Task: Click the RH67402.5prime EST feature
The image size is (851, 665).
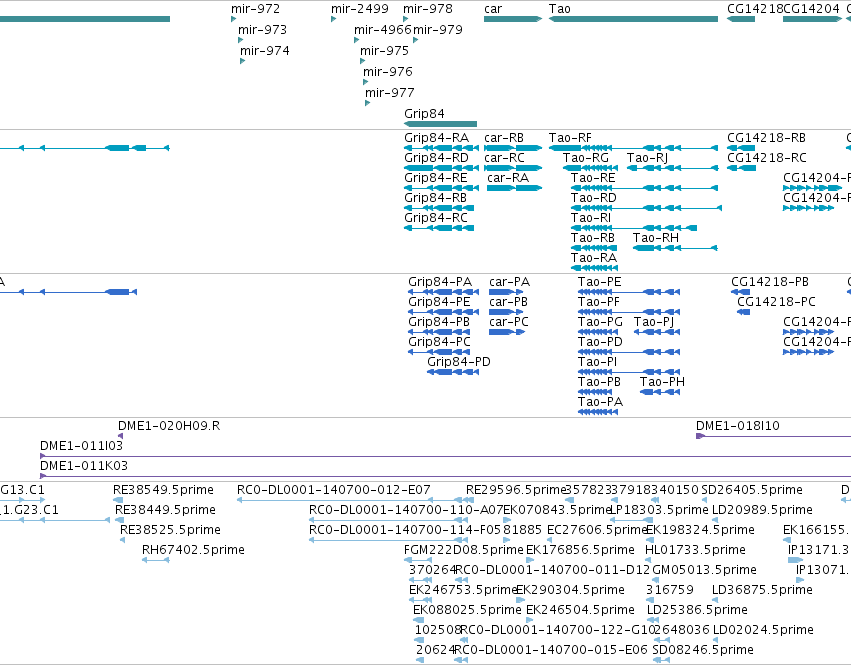Action: (156, 560)
